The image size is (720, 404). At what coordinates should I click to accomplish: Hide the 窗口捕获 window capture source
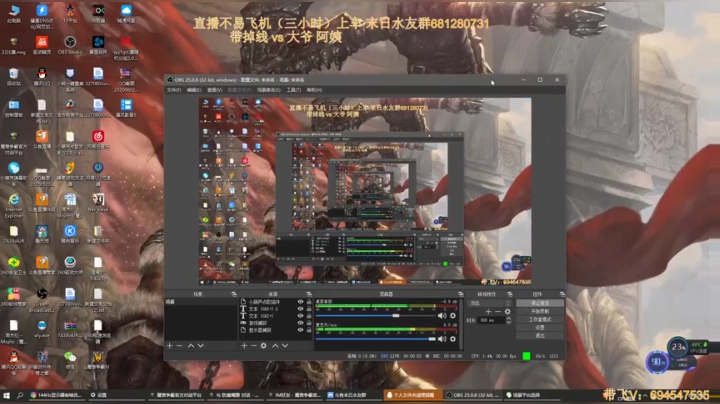(x=300, y=323)
